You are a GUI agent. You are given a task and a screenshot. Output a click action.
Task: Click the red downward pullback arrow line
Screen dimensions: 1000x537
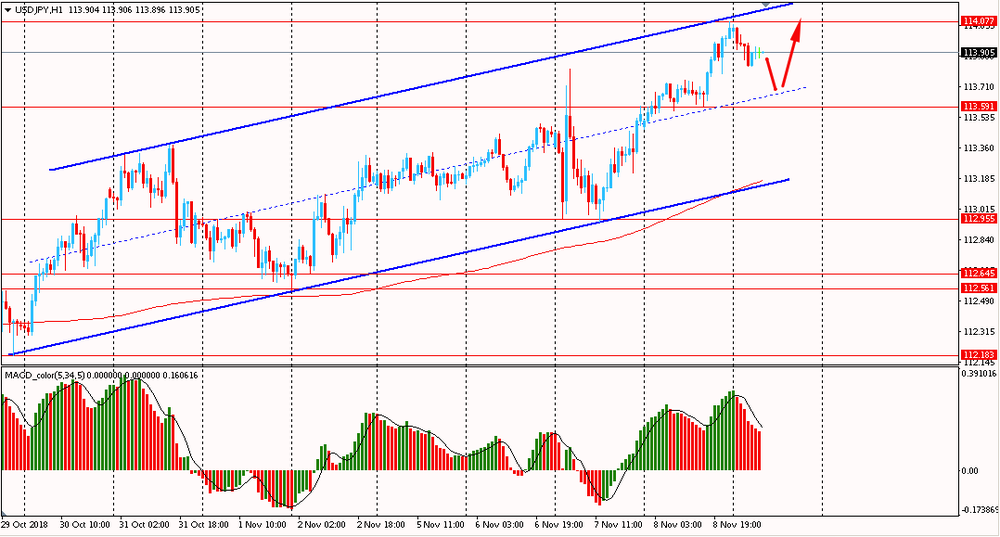(771, 74)
